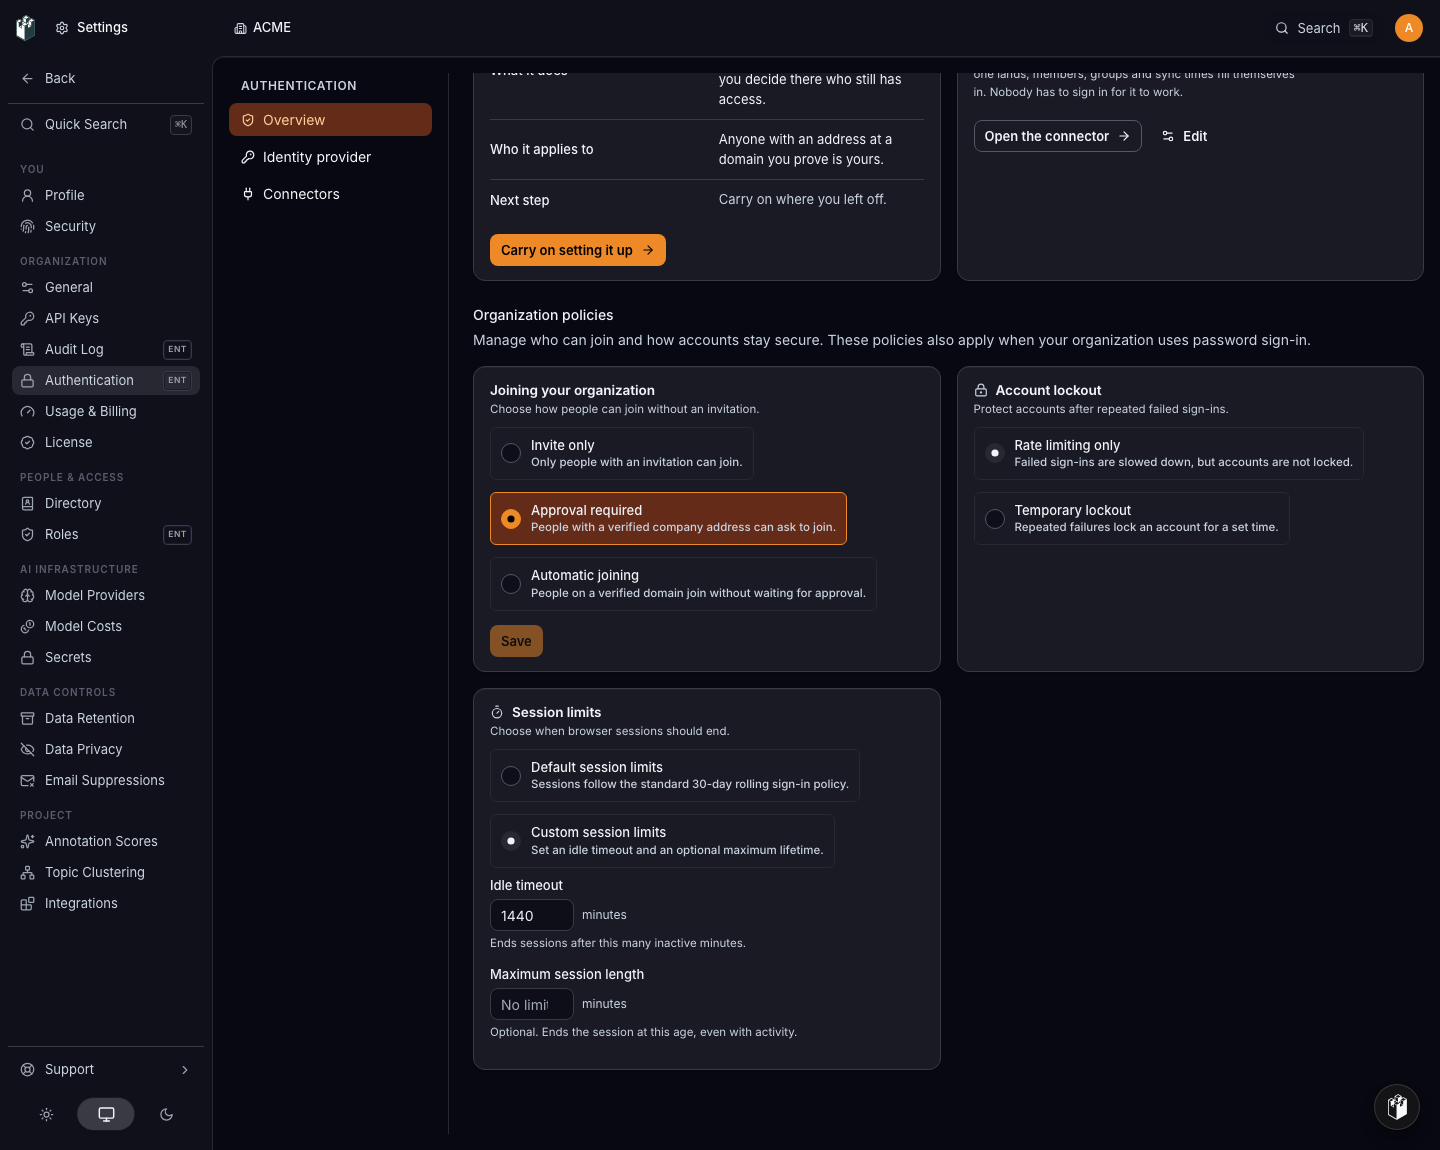Select Approval required joining option
Image resolution: width=1440 pixels, height=1150 pixels.
point(668,518)
